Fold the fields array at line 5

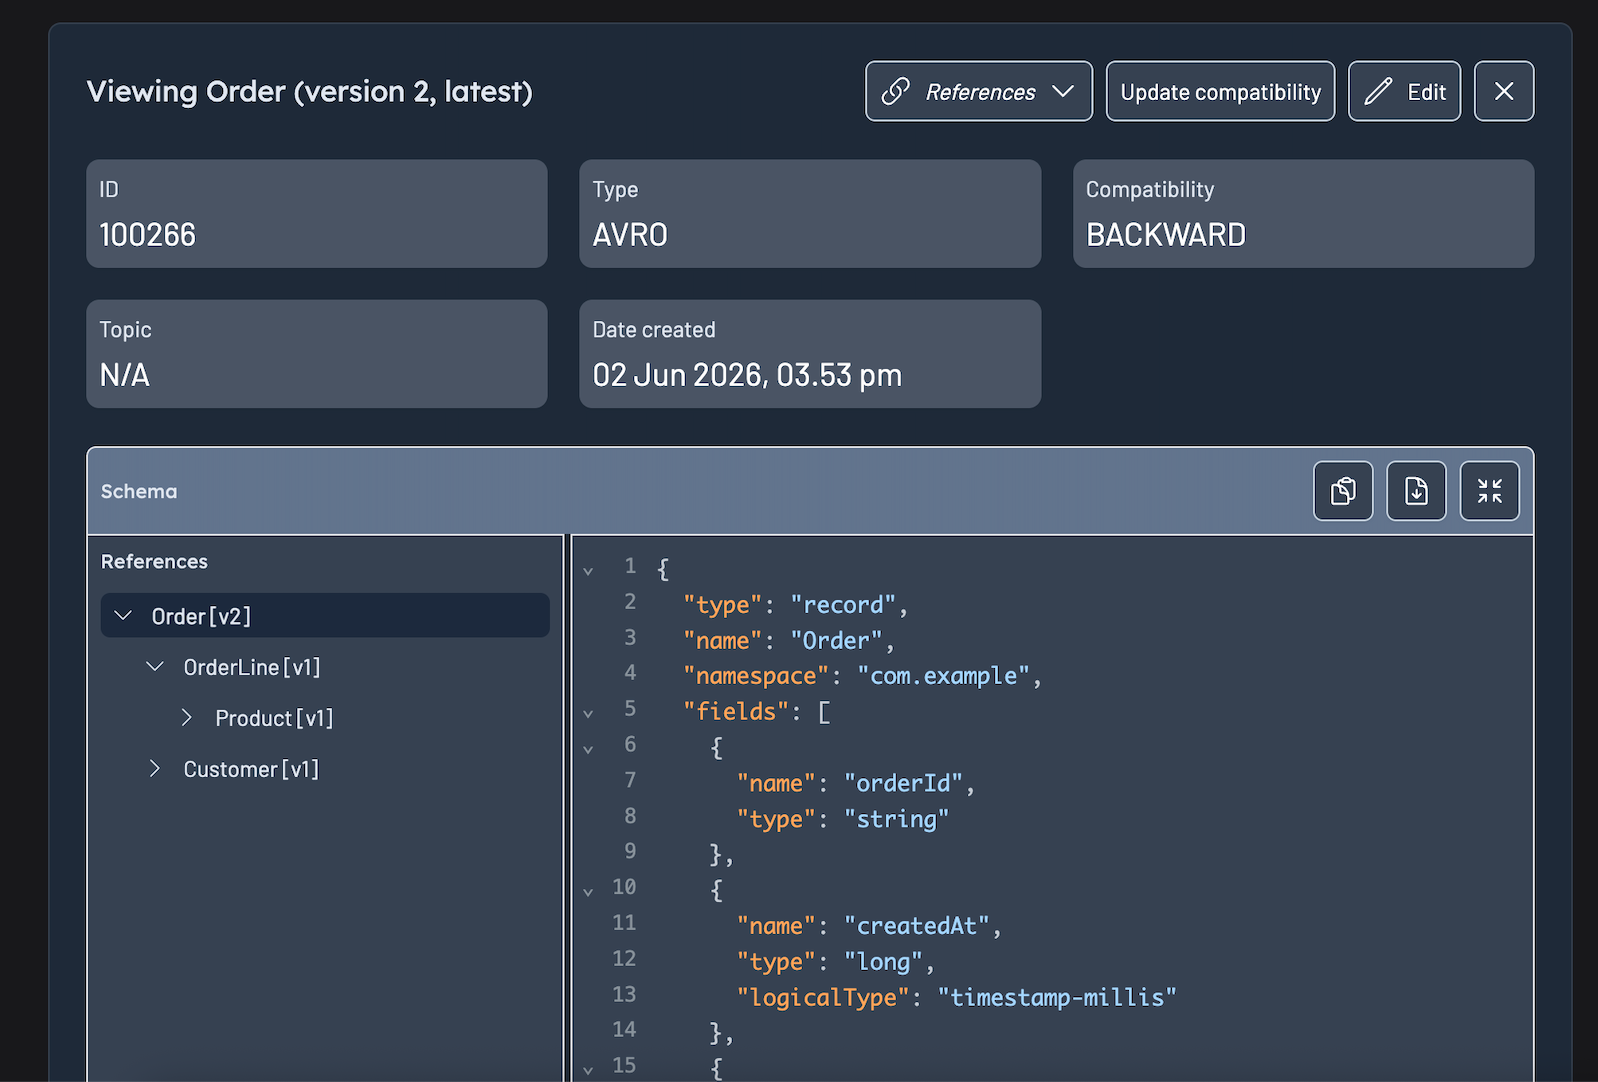tap(588, 714)
